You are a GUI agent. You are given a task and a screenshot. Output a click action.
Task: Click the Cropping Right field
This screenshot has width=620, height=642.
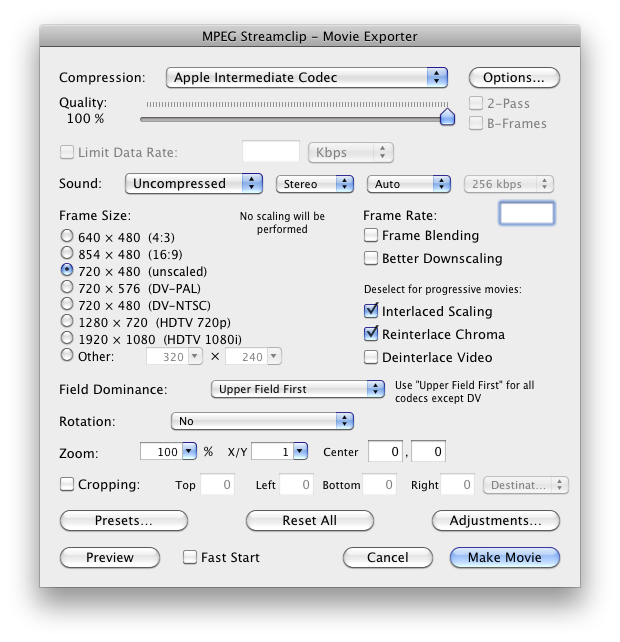[457, 485]
